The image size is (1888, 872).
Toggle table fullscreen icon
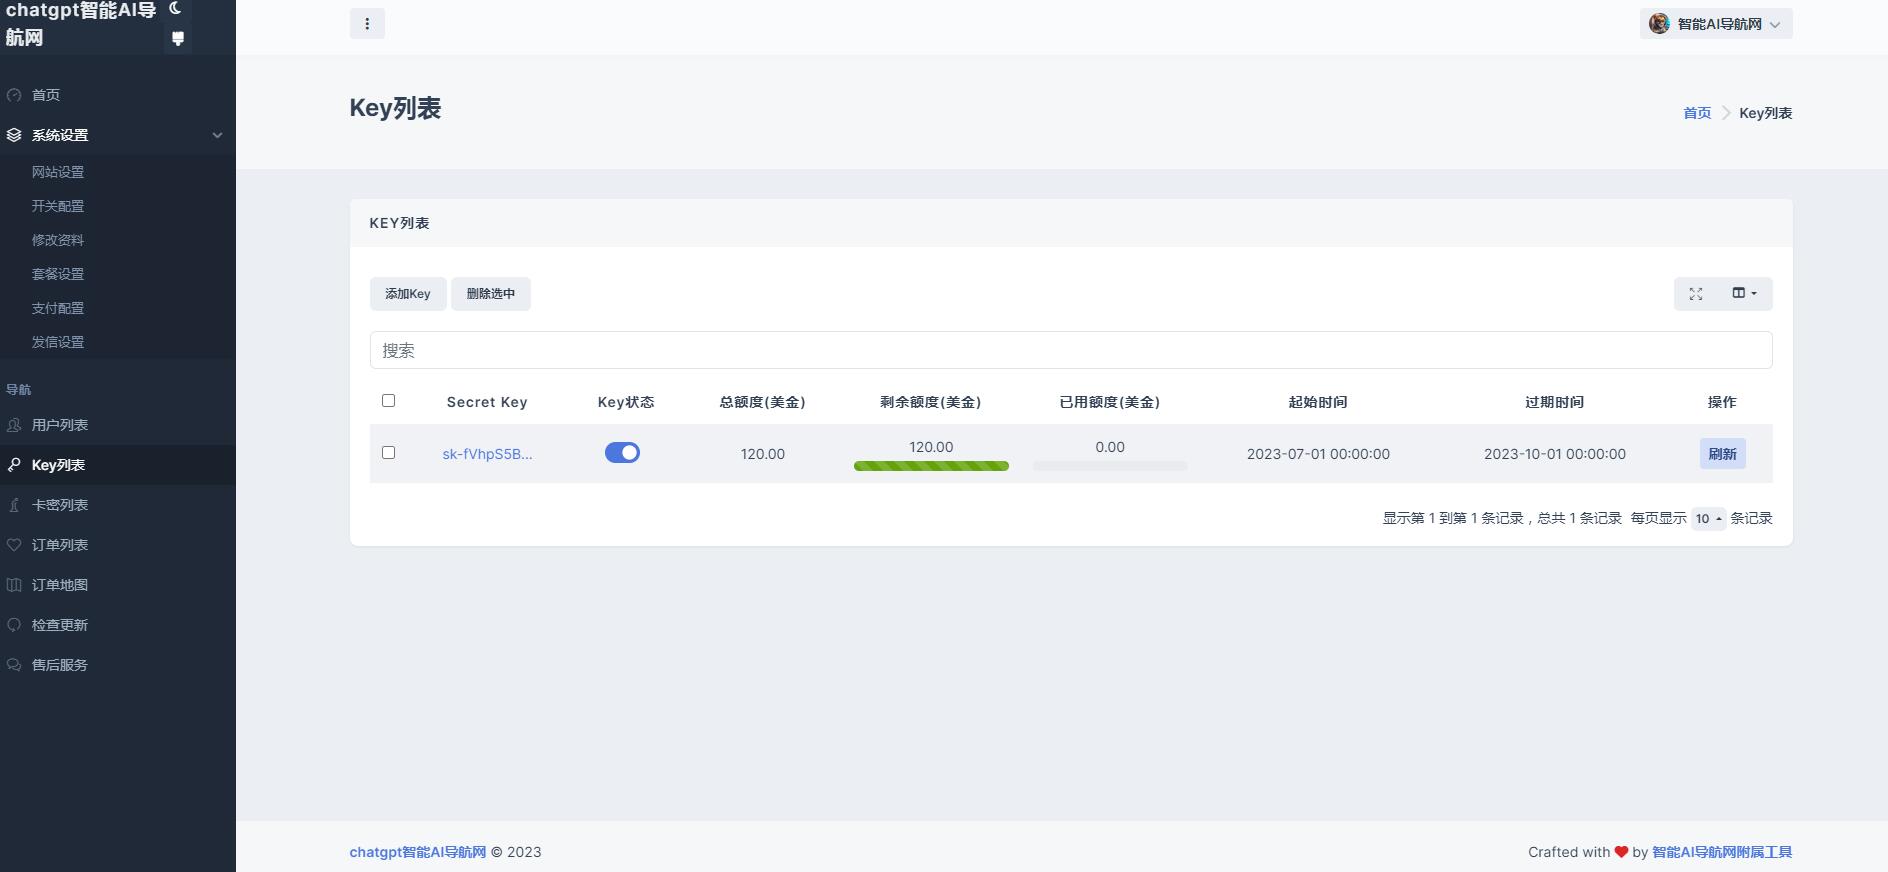pyautogui.click(x=1696, y=294)
